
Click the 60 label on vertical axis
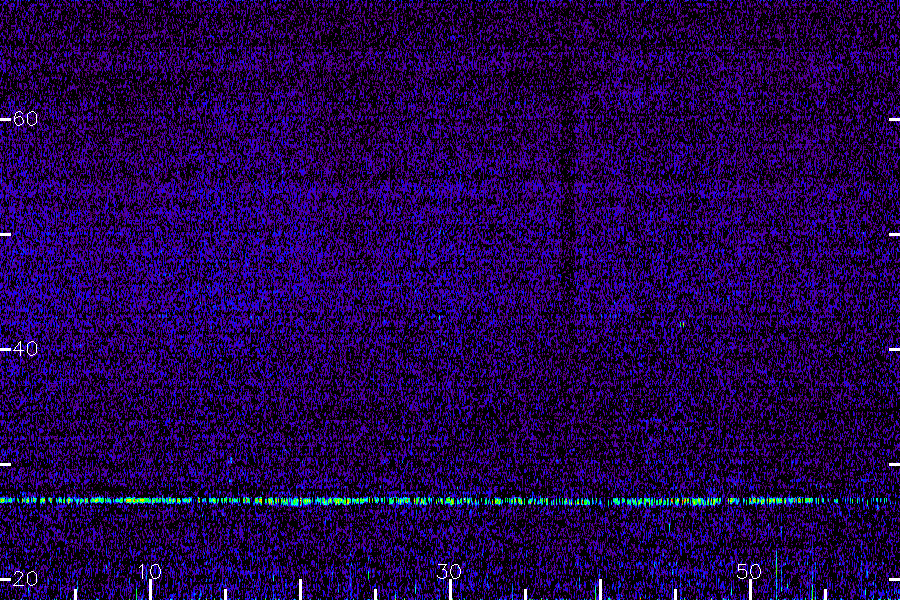[x=25, y=119]
